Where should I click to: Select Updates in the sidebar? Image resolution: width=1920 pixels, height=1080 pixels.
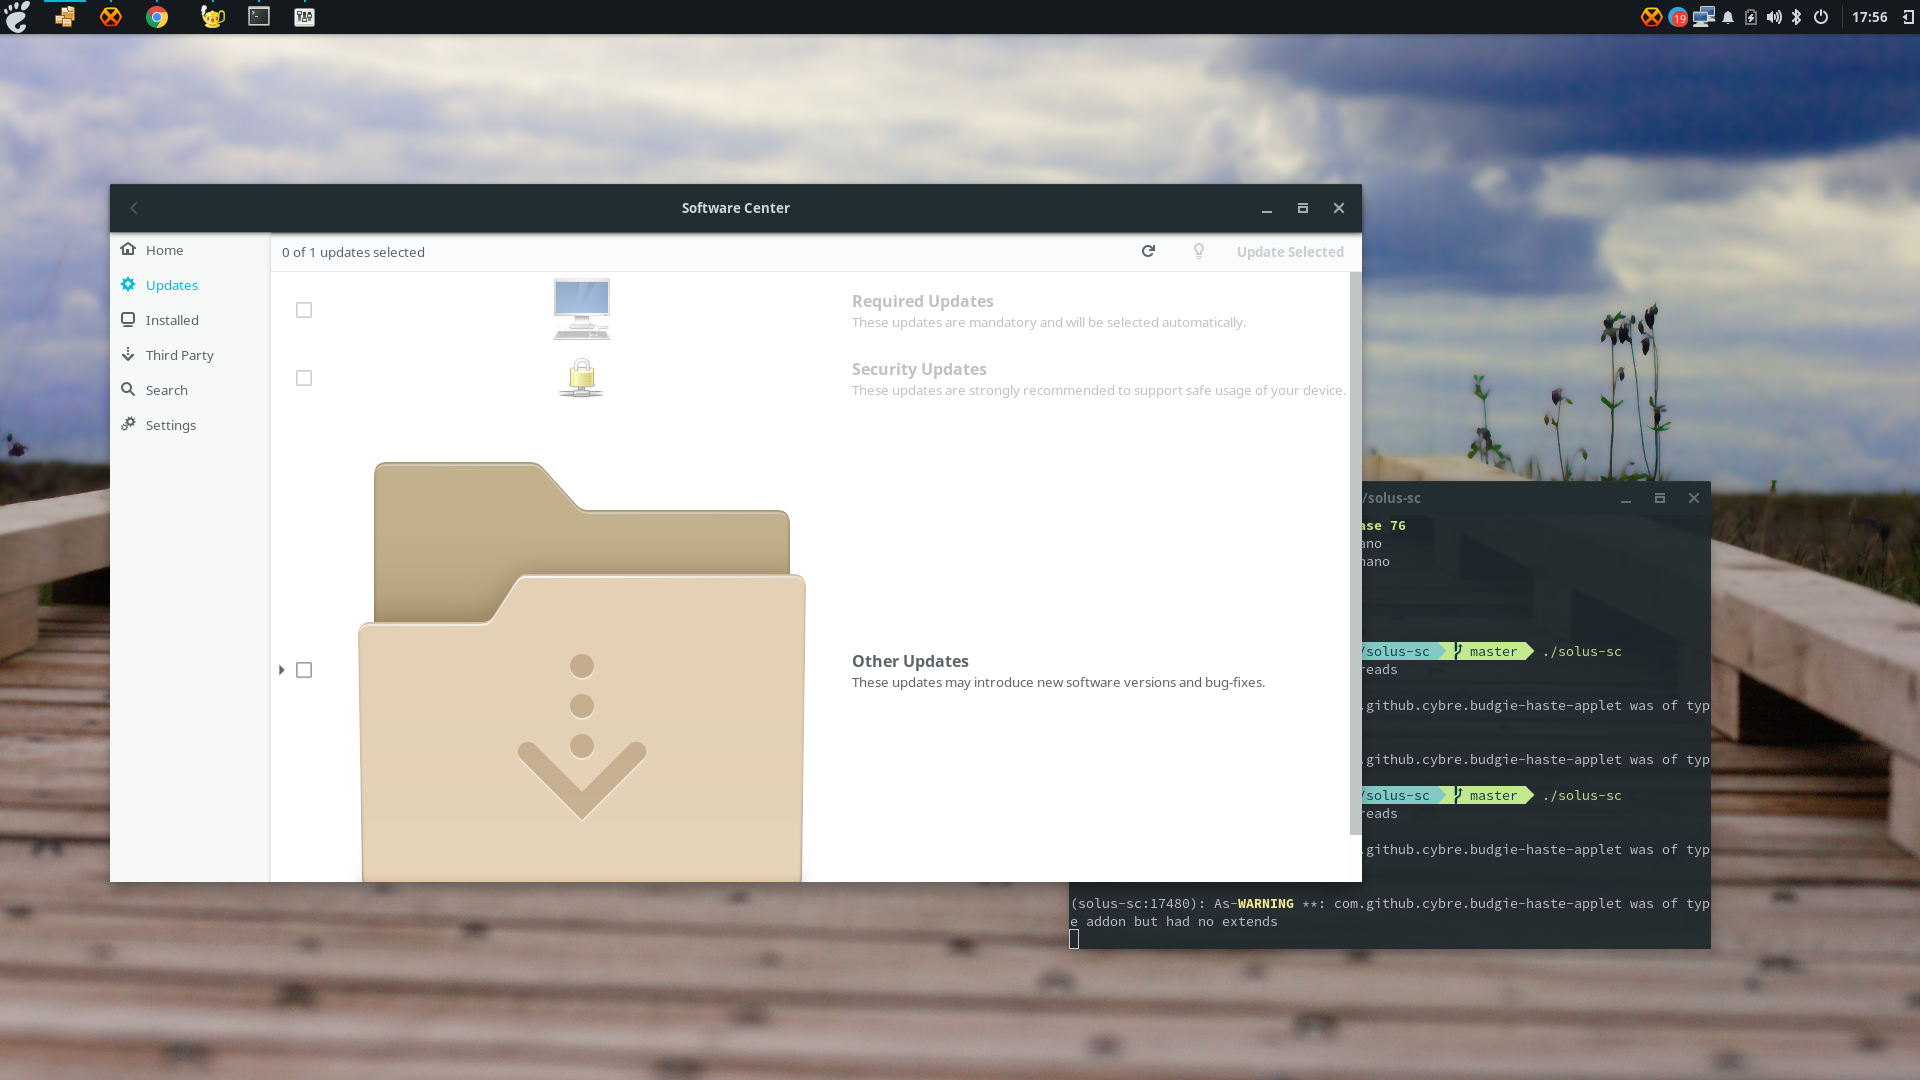(189, 285)
